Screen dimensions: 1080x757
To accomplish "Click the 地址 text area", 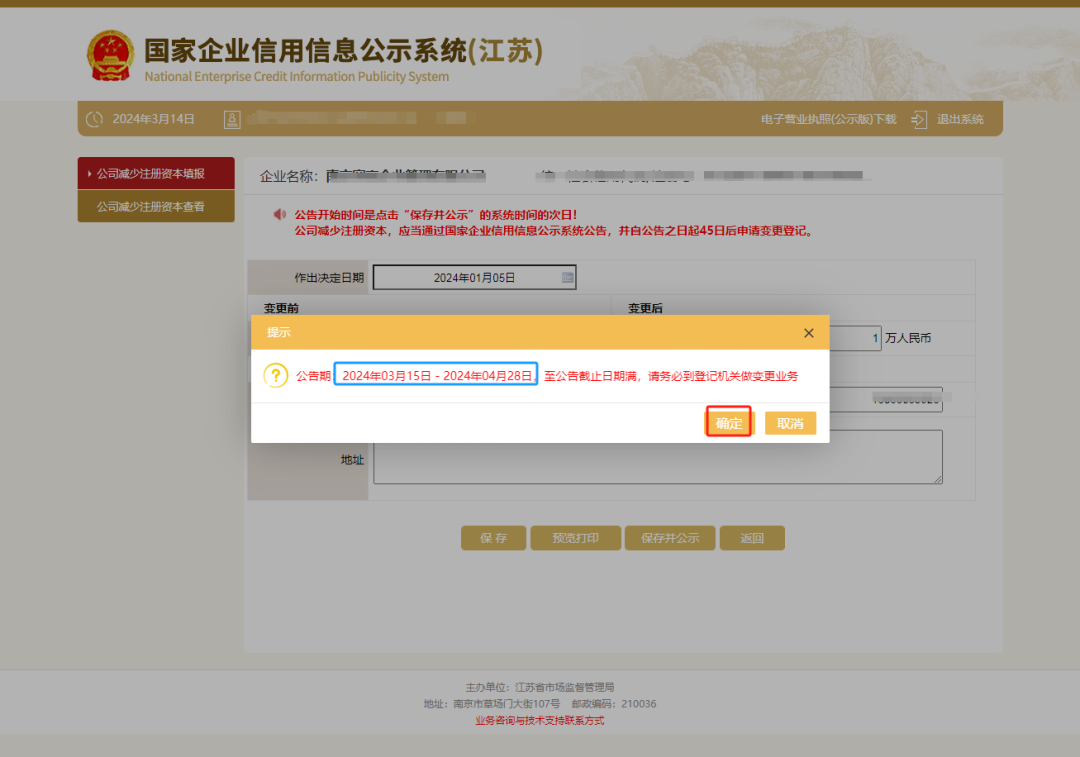I will coord(658,457).
